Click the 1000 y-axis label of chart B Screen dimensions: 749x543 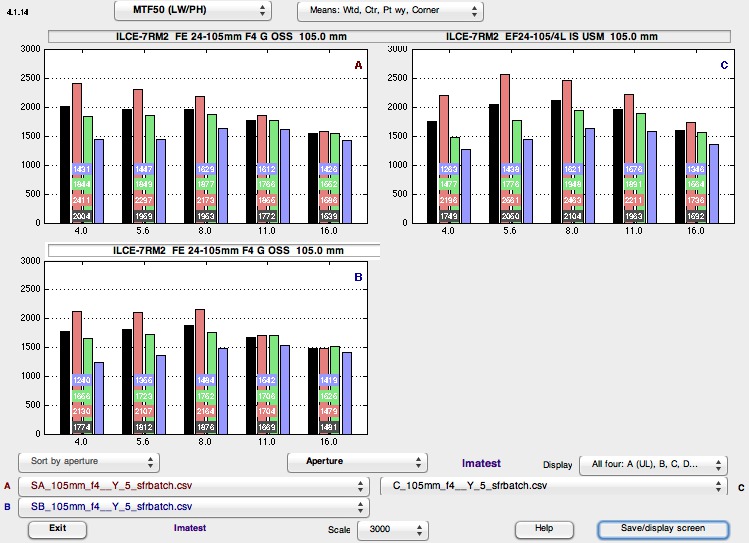click(x=30, y=376)
